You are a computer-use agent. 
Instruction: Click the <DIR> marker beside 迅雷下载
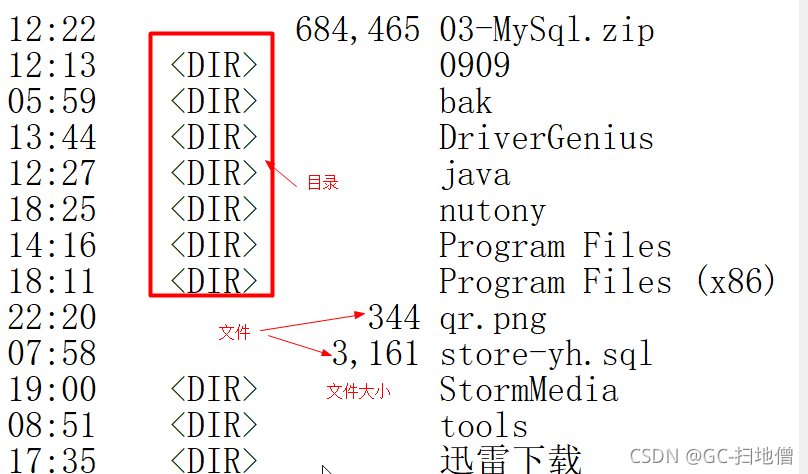click(x=214, y=460)
